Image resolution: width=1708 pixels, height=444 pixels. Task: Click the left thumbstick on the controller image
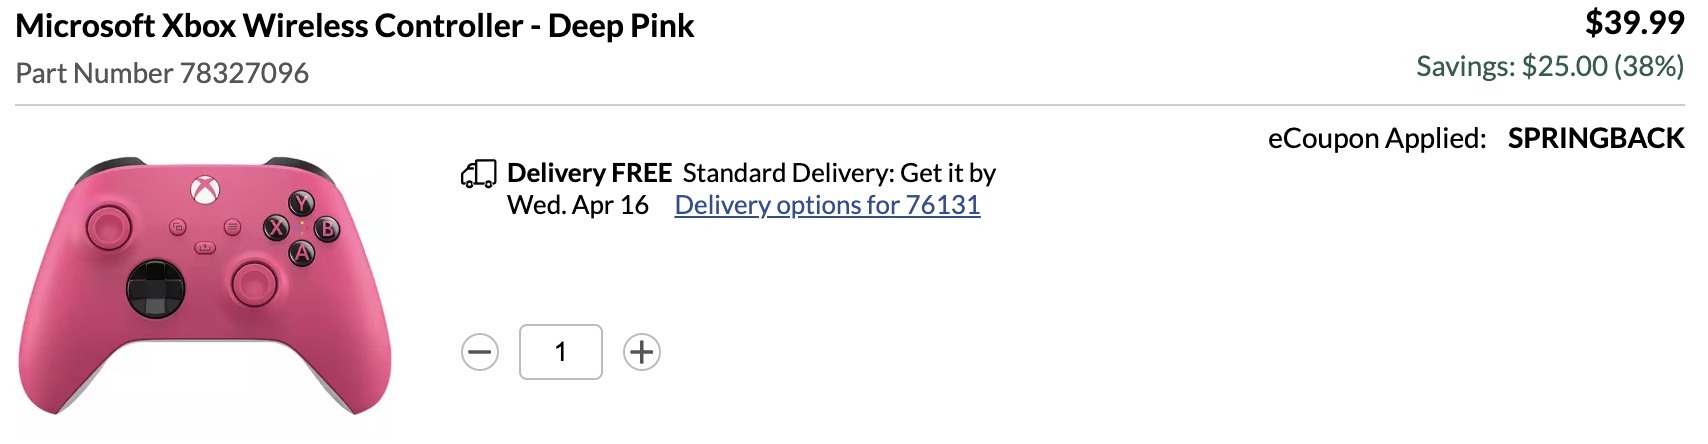tap(107, 227)
